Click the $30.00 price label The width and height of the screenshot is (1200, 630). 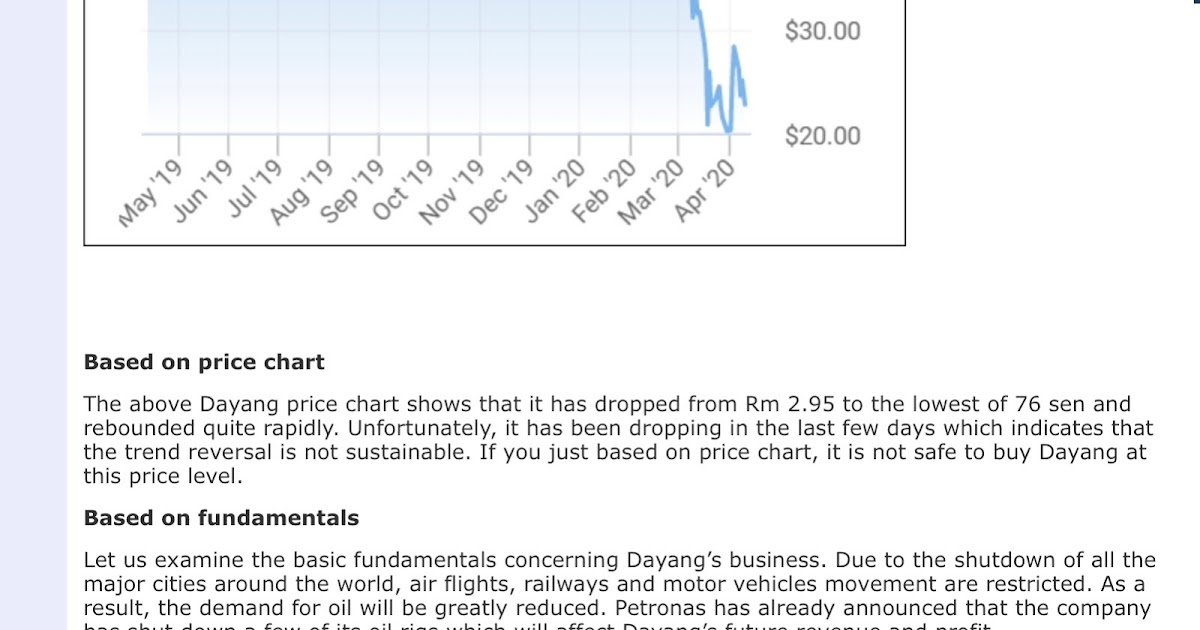pyautogui.click(x=822, y=31)
